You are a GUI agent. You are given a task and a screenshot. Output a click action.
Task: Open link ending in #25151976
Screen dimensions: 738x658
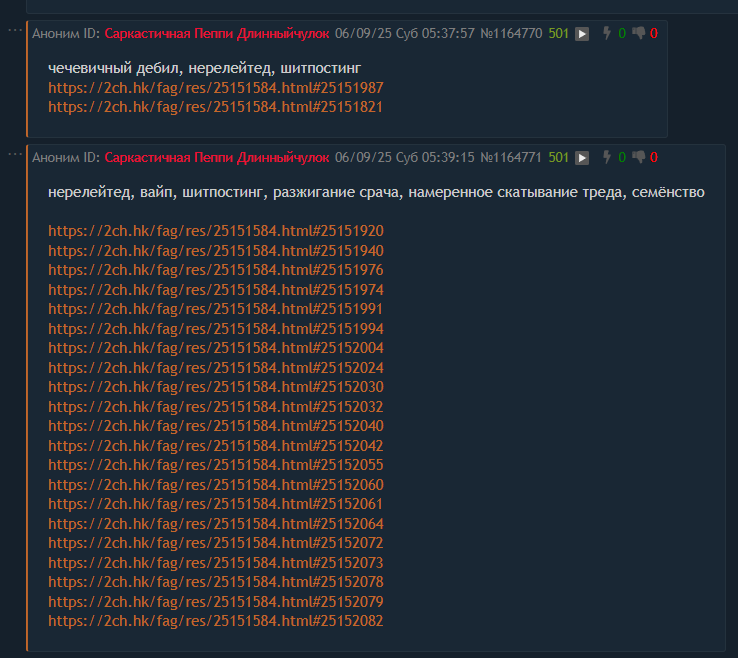(x=216, y=270)
